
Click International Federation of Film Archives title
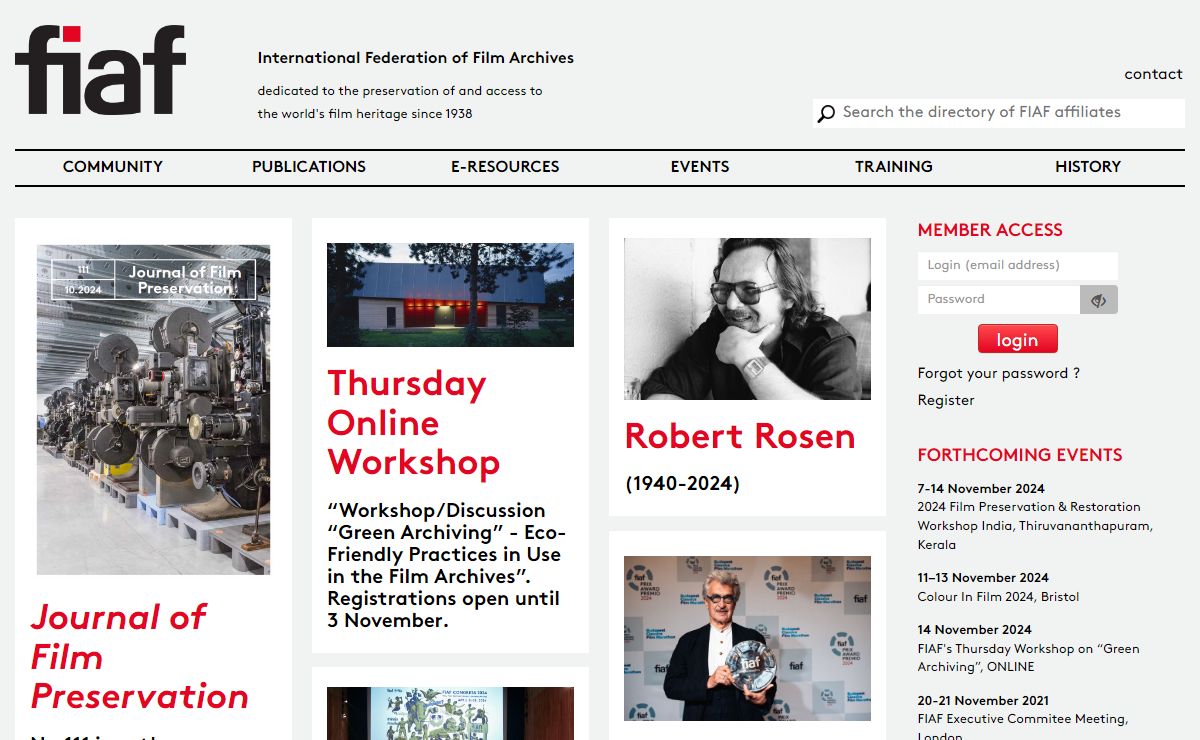pos(416,58)
